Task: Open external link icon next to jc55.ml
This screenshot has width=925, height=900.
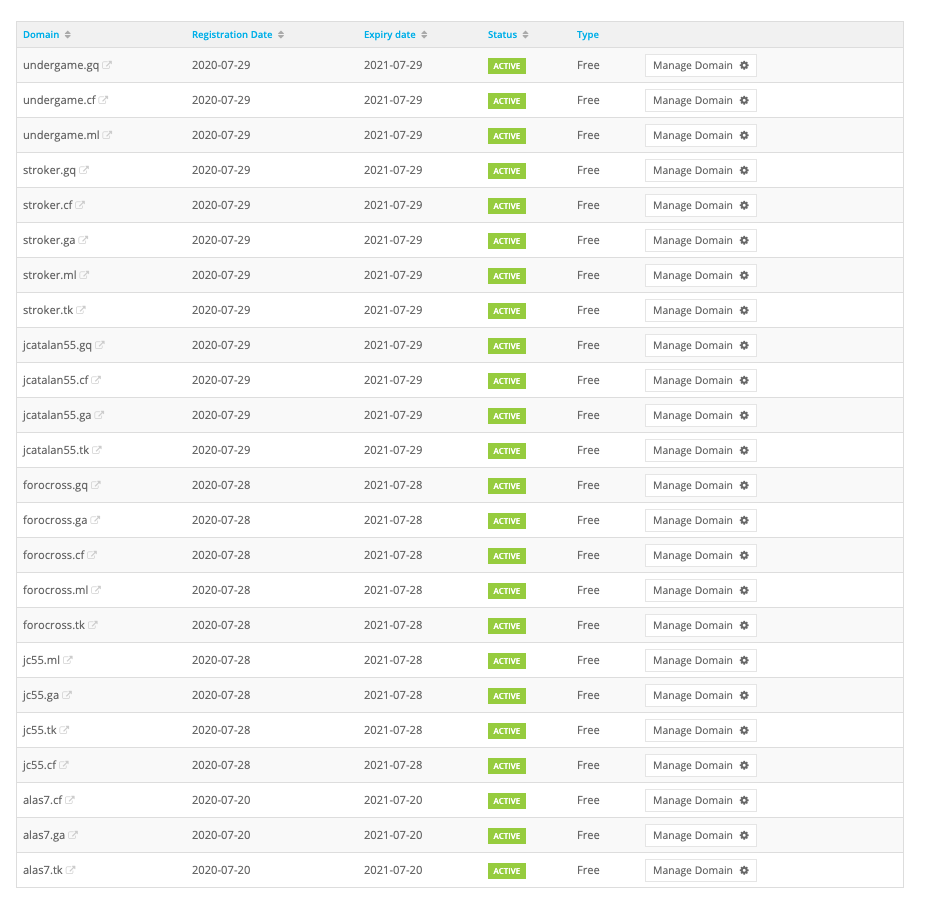Action: click(68, 659)
